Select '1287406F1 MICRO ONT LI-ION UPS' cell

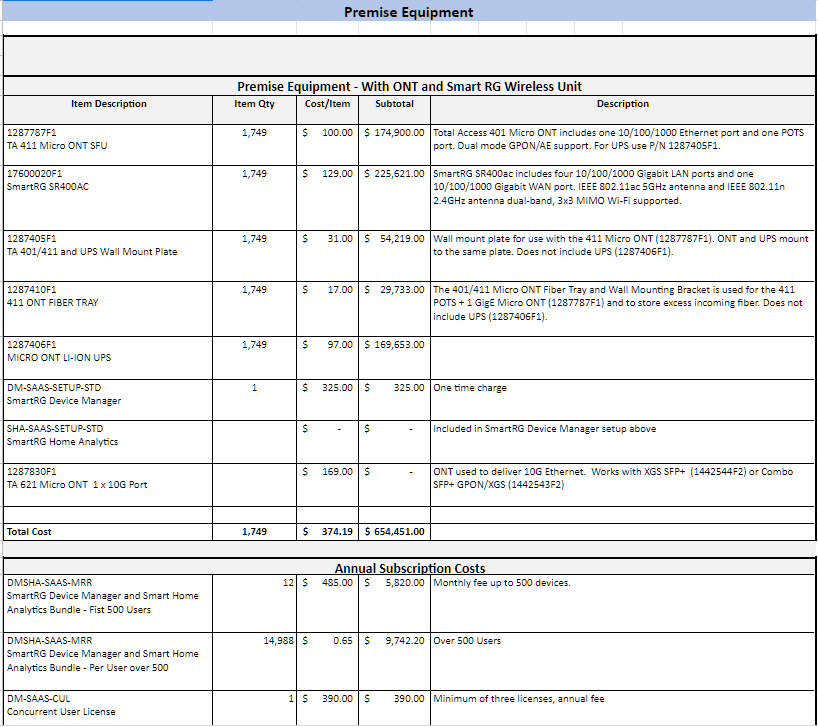(x=108, y=358)
